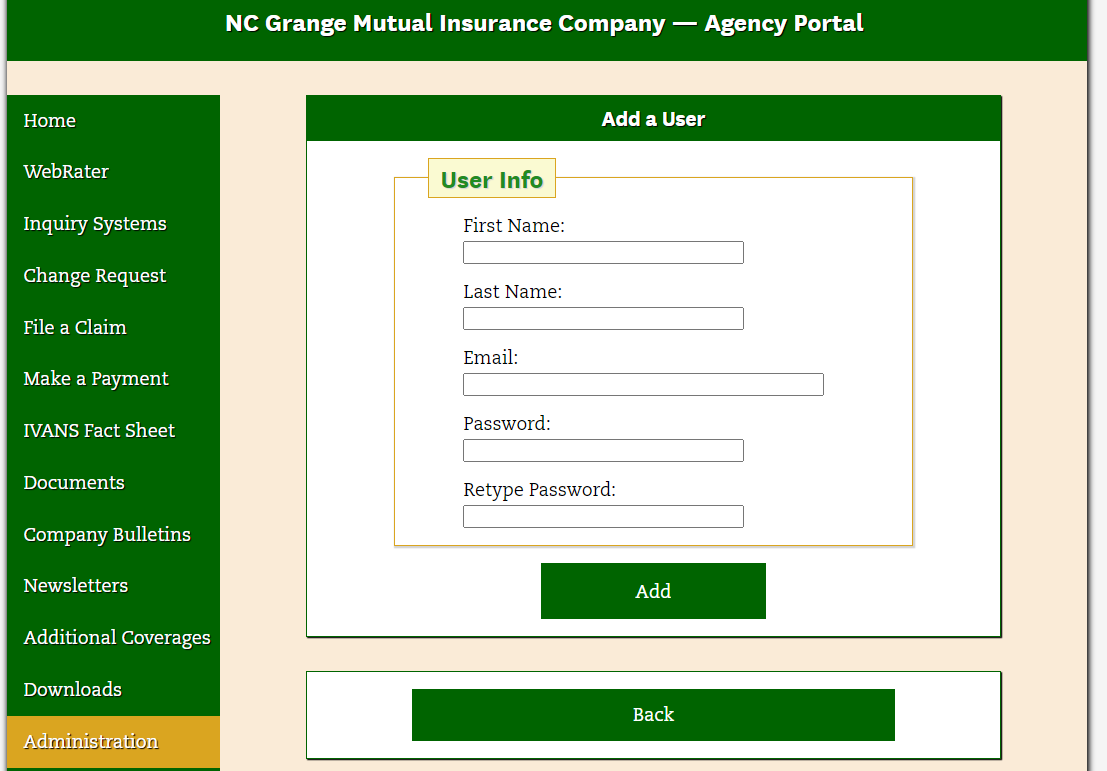
Task: Select Change Request in sidebar
Action: [95, 276]
